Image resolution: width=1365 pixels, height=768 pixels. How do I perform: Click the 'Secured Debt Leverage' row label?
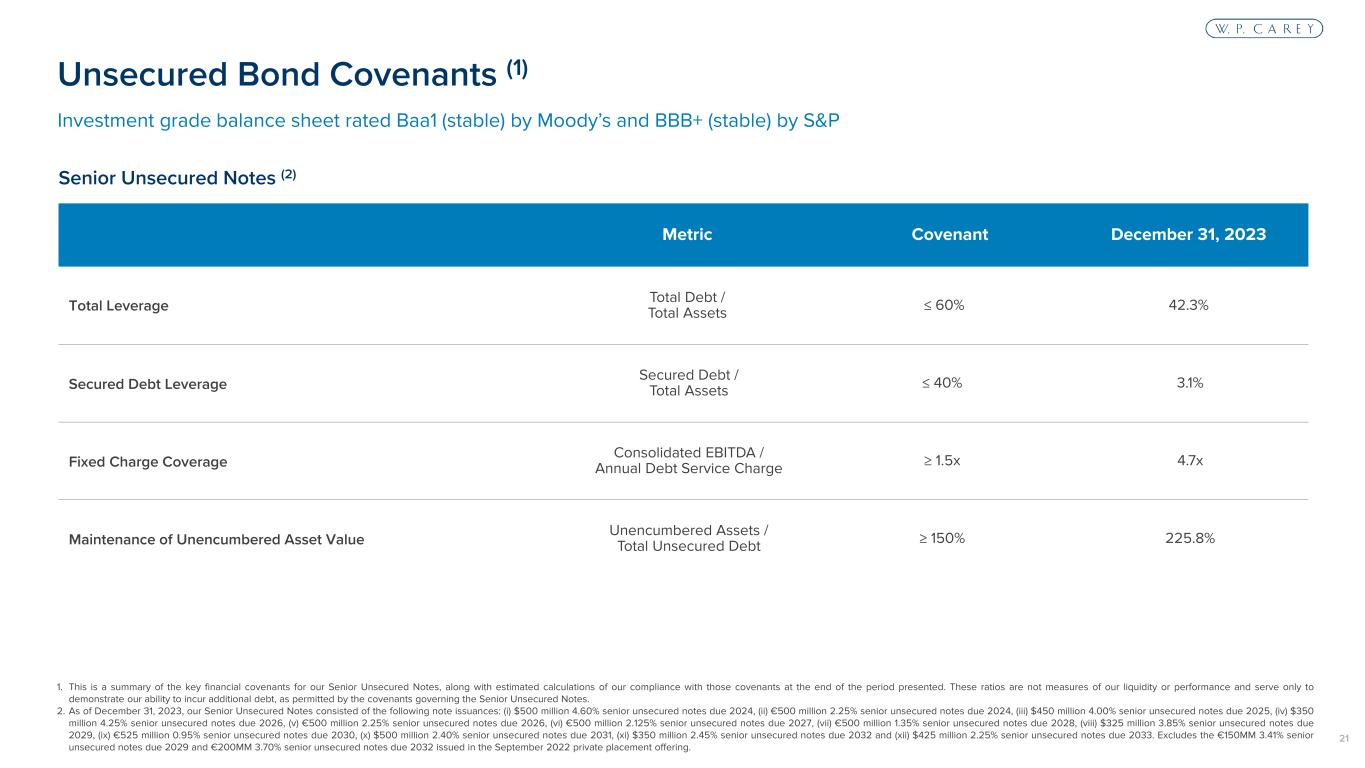[147, 384]
